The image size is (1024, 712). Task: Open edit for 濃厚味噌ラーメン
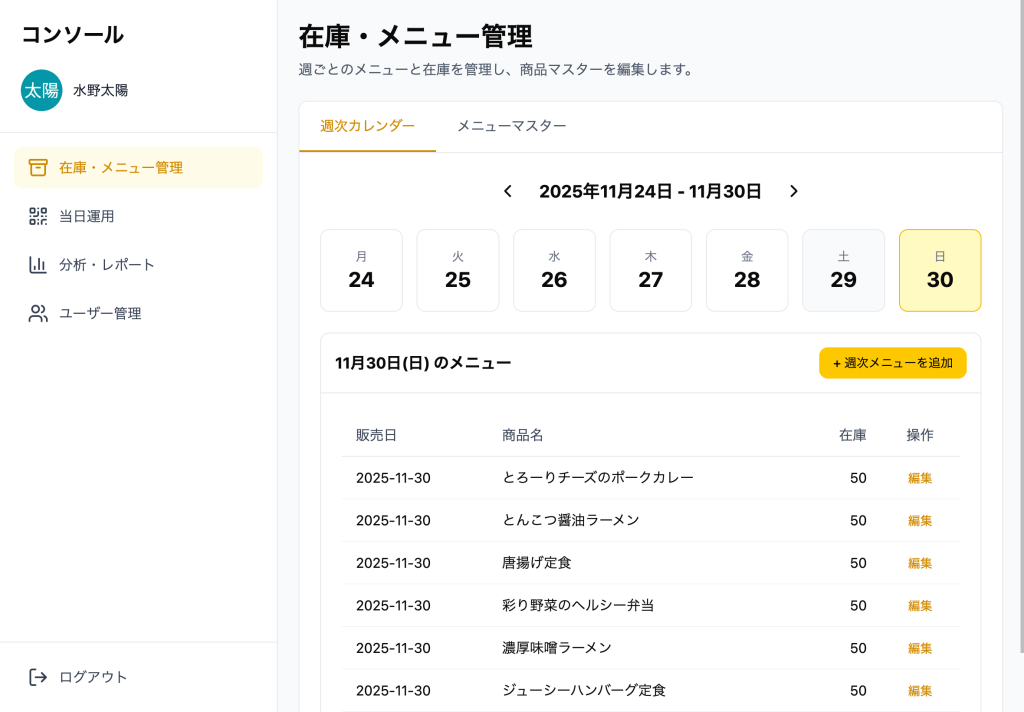pos(919,648)
